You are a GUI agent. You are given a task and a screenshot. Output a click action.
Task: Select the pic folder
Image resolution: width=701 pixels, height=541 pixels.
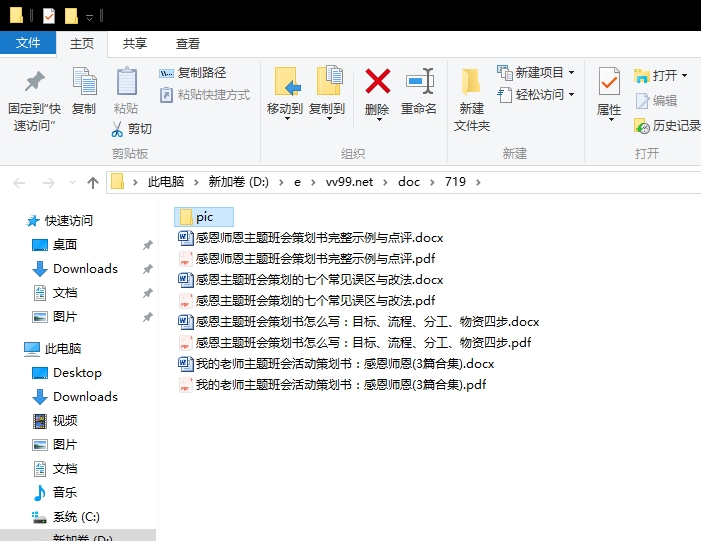coord(204,217)
